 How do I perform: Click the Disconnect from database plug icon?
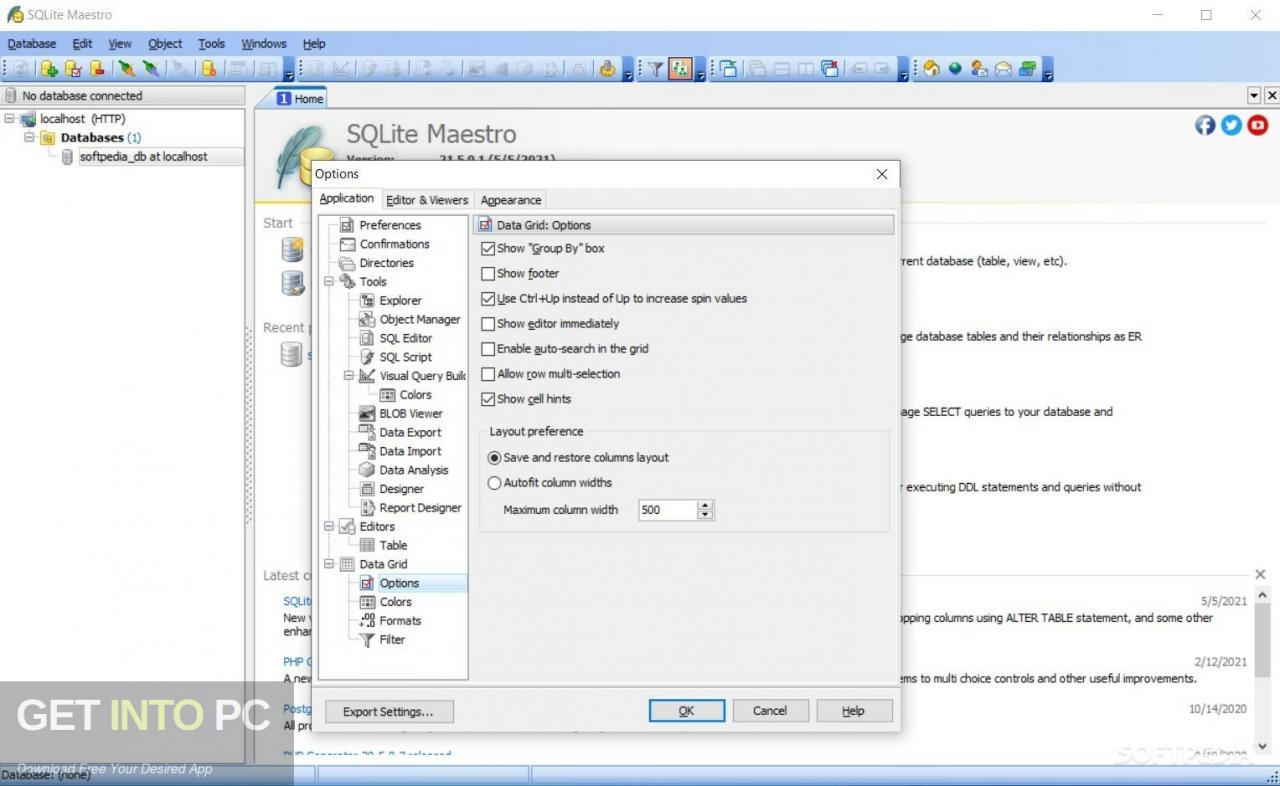[x=150, y=69]
